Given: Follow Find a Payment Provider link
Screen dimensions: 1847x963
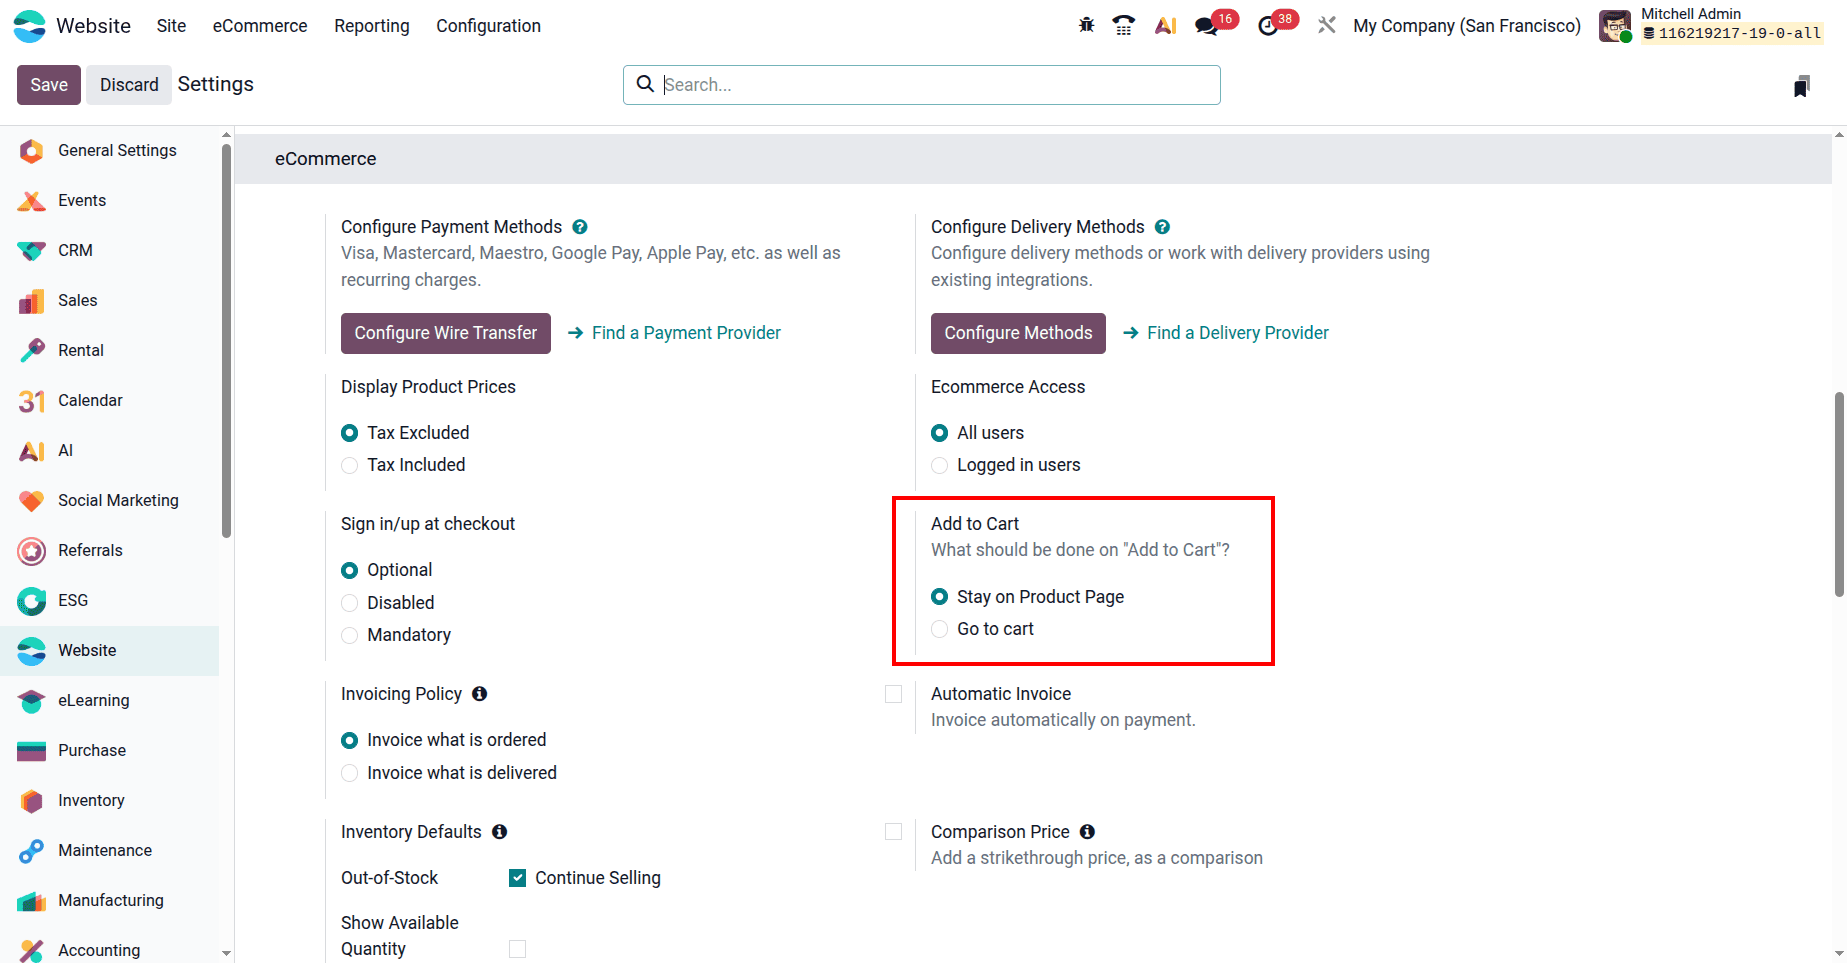Looking at the screenshot, I should pyautogui.click(x=675, y=333).
